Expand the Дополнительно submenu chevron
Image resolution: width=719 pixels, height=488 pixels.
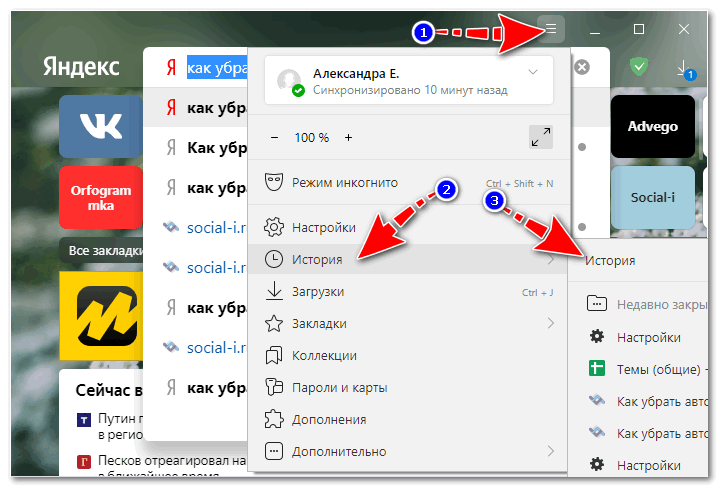point(551,451)
